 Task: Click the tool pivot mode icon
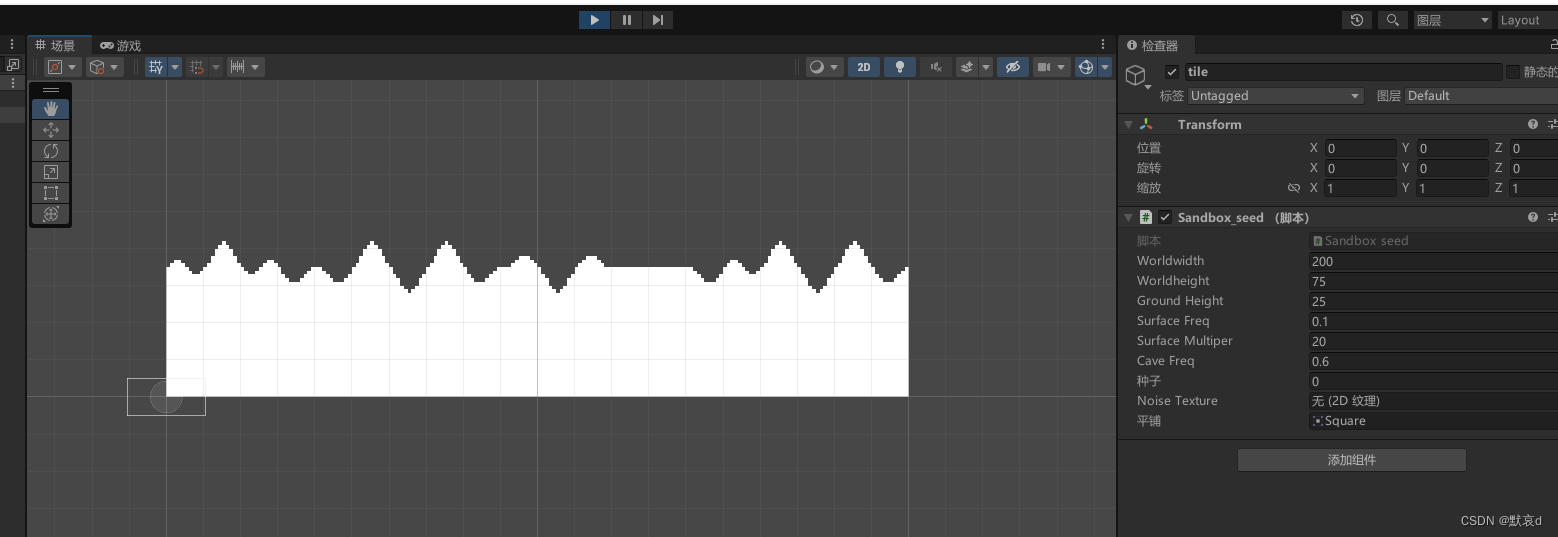coord(55,67)
